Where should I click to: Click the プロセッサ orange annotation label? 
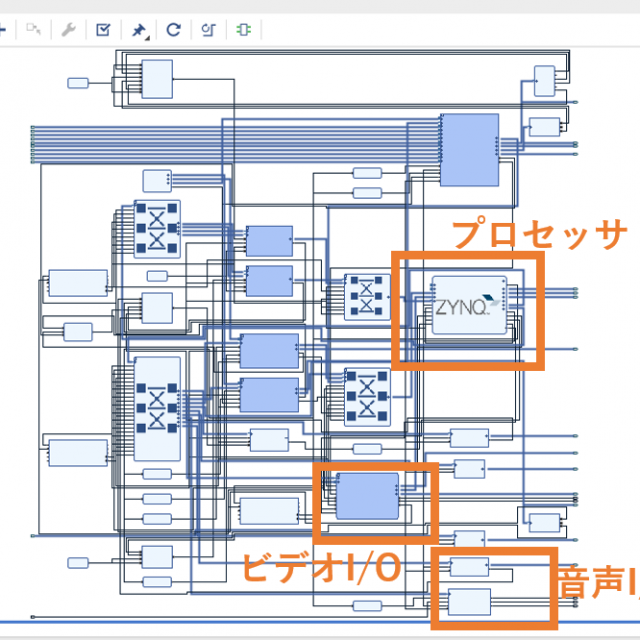538,234
